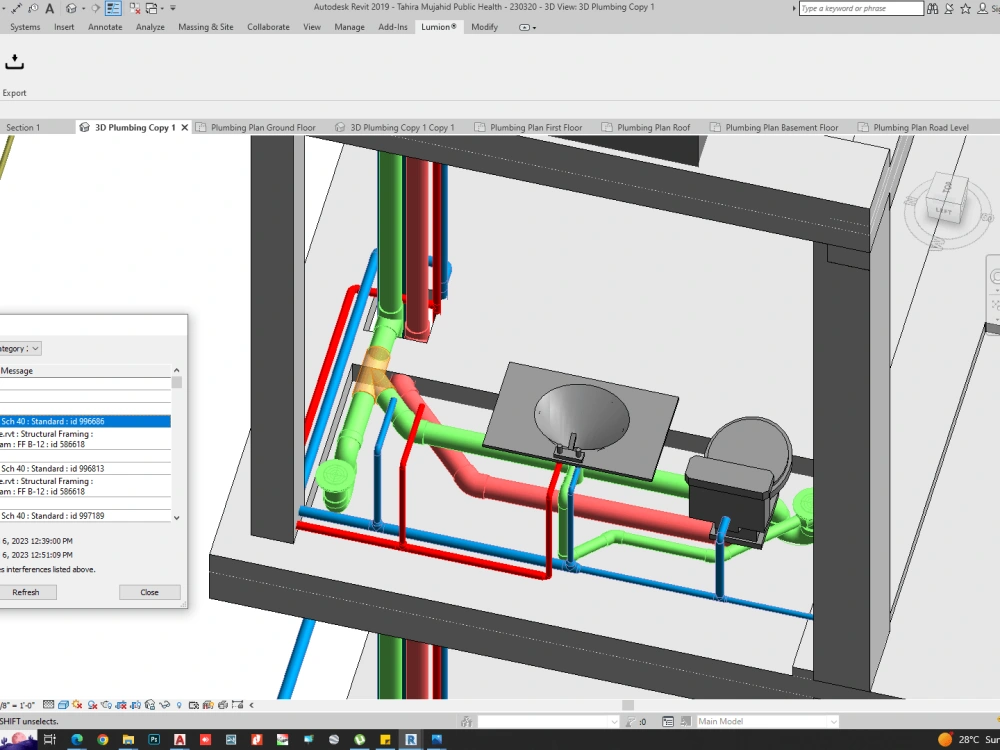
Task: Toggle Thin Lines in quick access toolbar
Action: coord(114,8)
